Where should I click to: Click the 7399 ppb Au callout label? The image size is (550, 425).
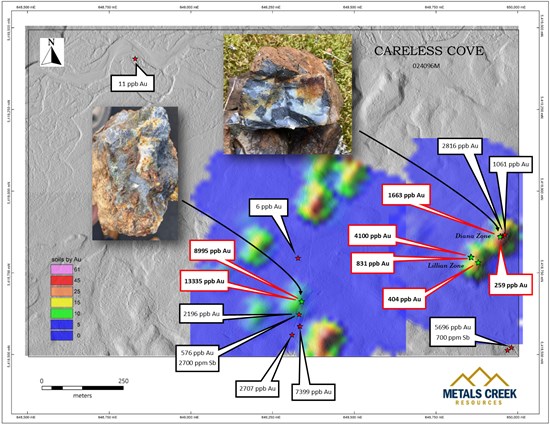tap(313, 391)
